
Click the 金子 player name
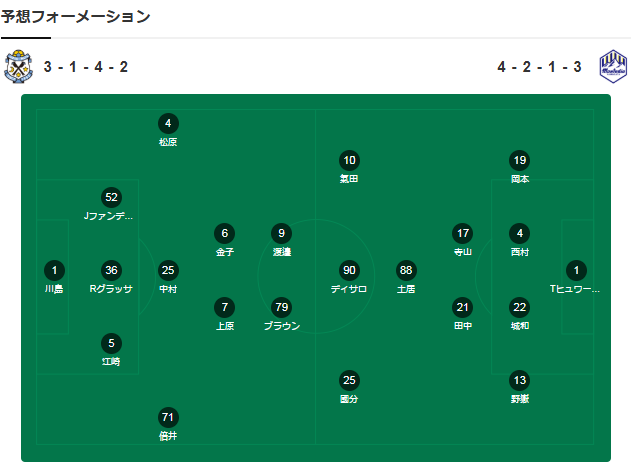(x=225, y=252)
